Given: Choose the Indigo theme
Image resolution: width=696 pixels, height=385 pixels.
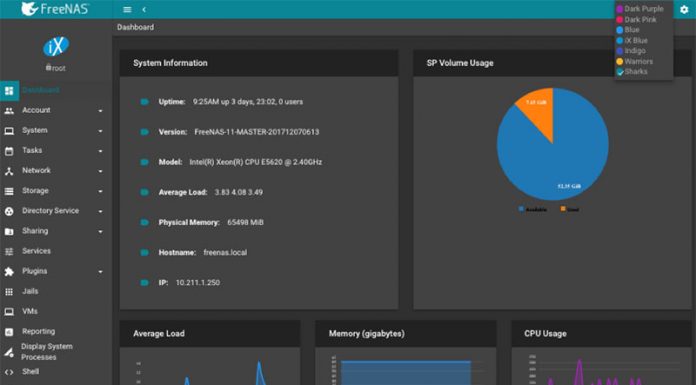Looking at the screenshot, I should pos(631,51).
